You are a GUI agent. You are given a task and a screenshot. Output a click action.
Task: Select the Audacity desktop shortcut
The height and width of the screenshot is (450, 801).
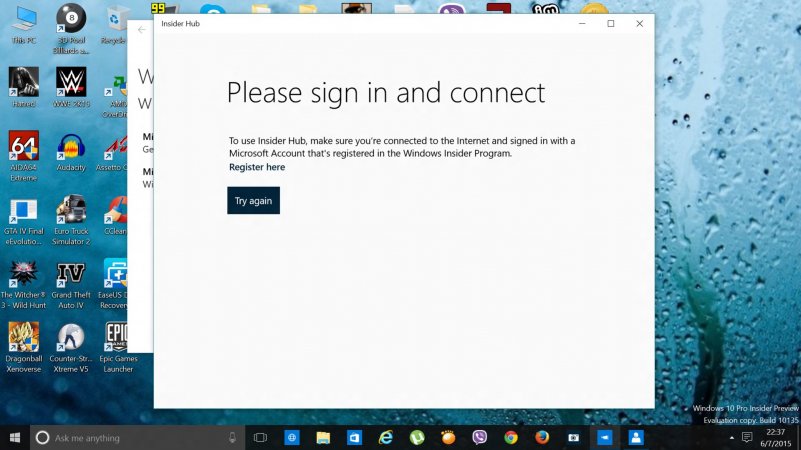tap(71, 151)
